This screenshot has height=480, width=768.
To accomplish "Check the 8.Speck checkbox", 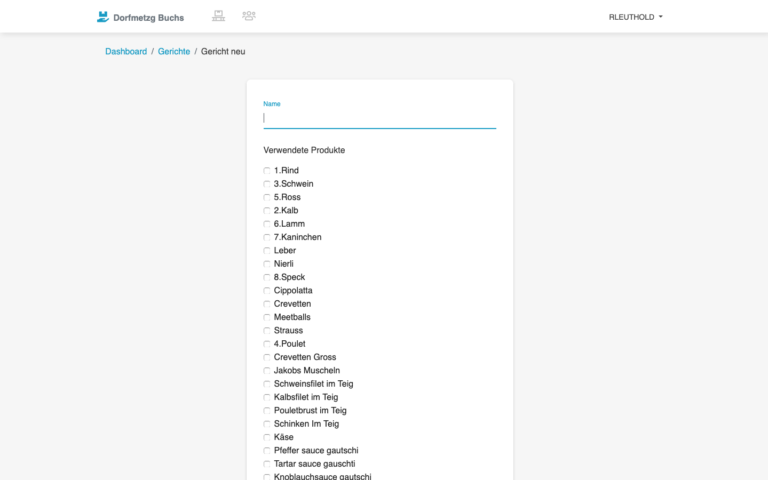I will pyautogui.click(x=267, y=277).
